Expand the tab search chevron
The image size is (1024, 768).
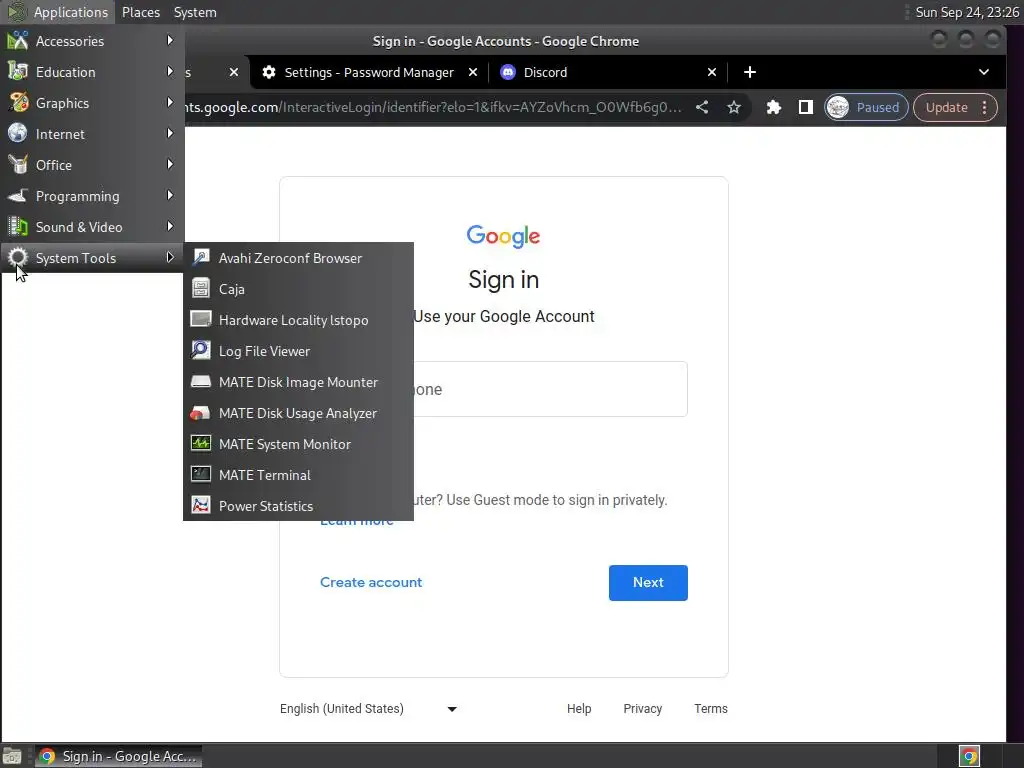pyautogui.click(x=984, y=72)
